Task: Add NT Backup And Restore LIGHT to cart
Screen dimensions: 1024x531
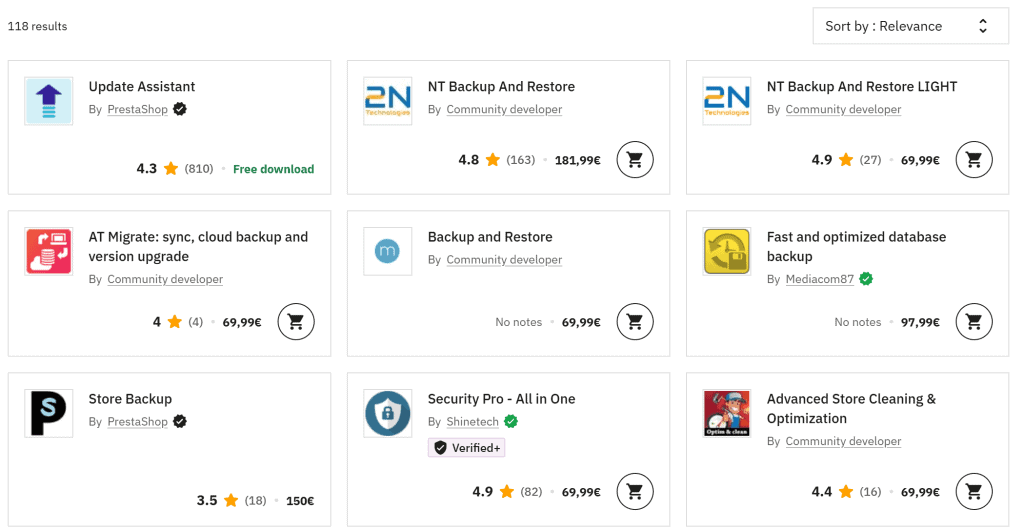Action: coord(974,159)
